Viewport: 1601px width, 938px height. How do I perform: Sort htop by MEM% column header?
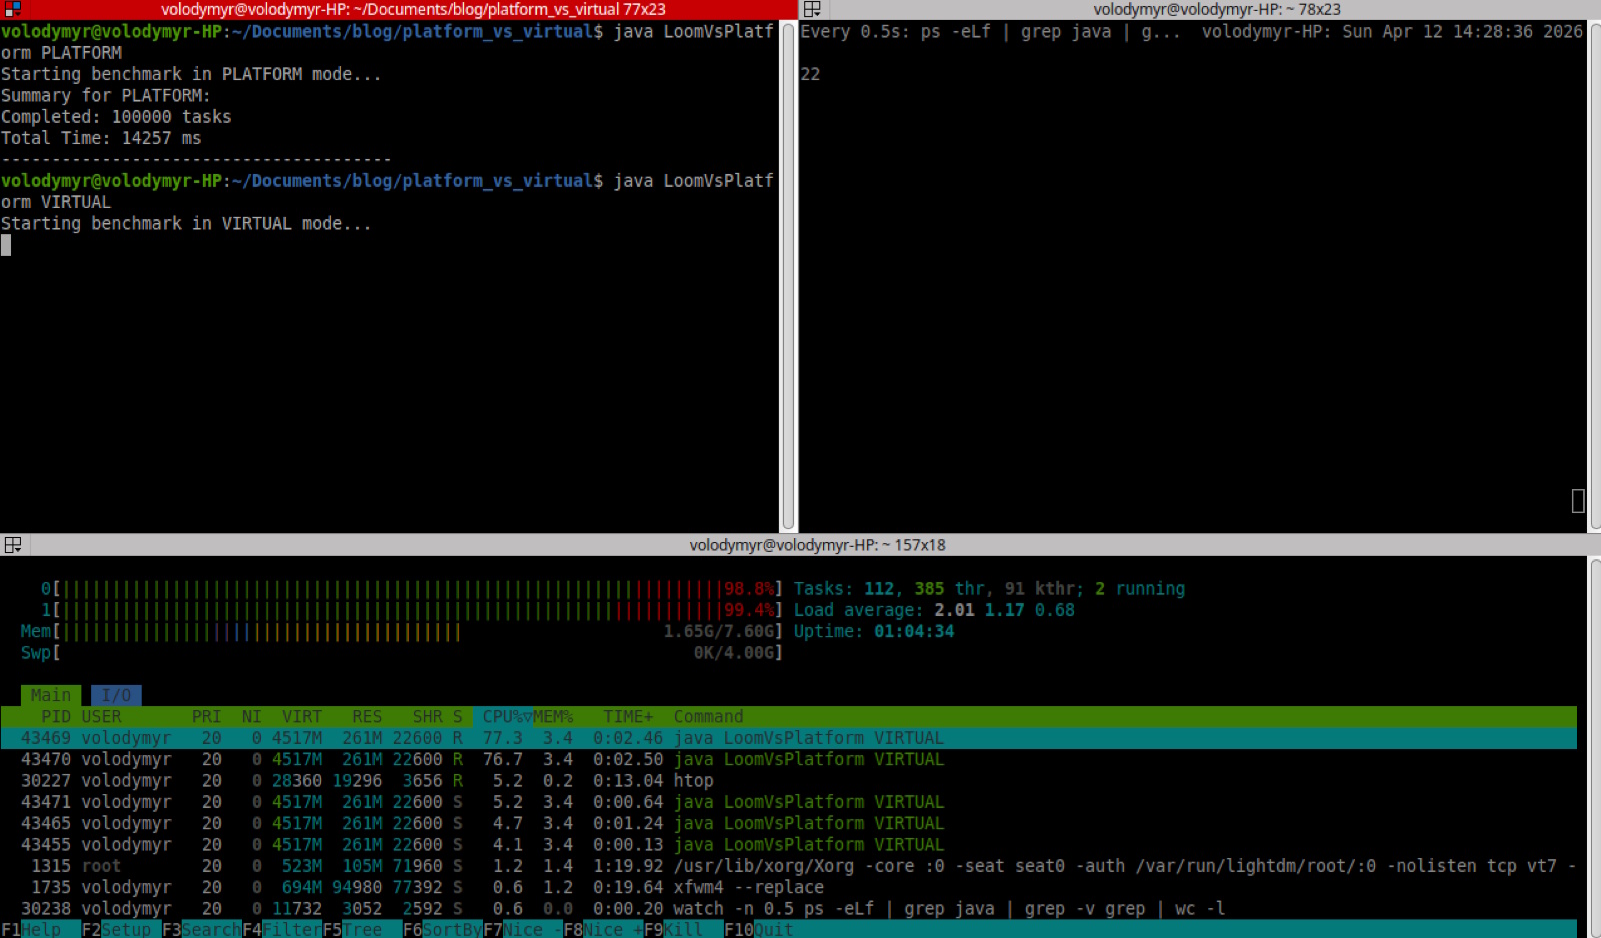point(553,717)
